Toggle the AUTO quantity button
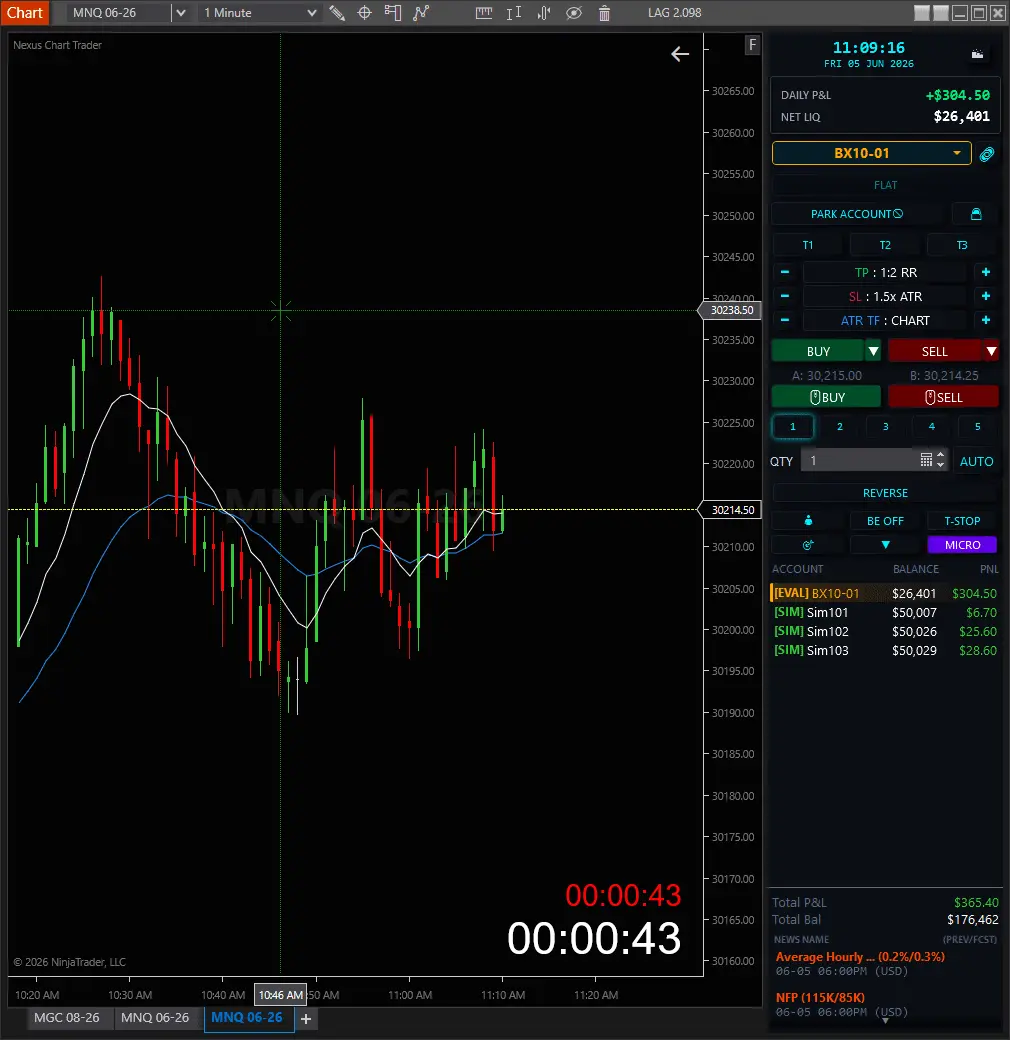1010x1040 pixels. 976,462
